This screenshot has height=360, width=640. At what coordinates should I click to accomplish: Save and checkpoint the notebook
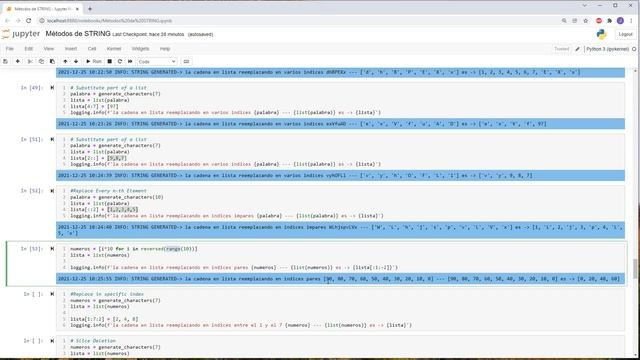click(5, 61)
